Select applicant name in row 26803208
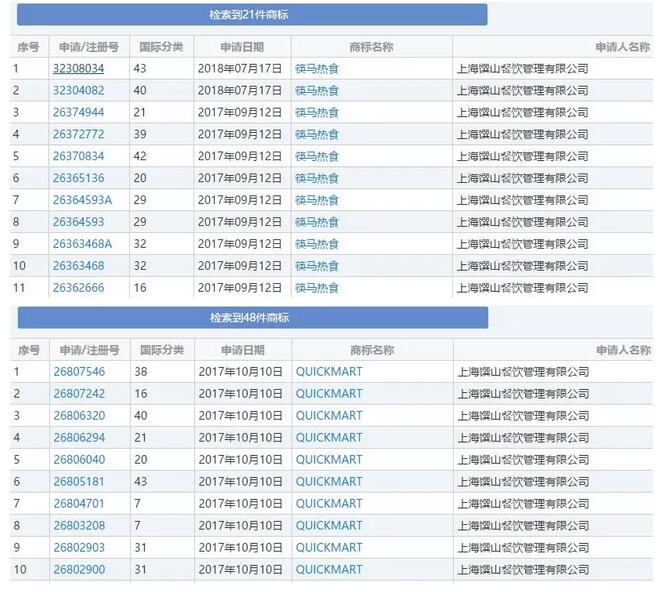The width and height of the screenshot is (669, 592). tap(524, 525)
